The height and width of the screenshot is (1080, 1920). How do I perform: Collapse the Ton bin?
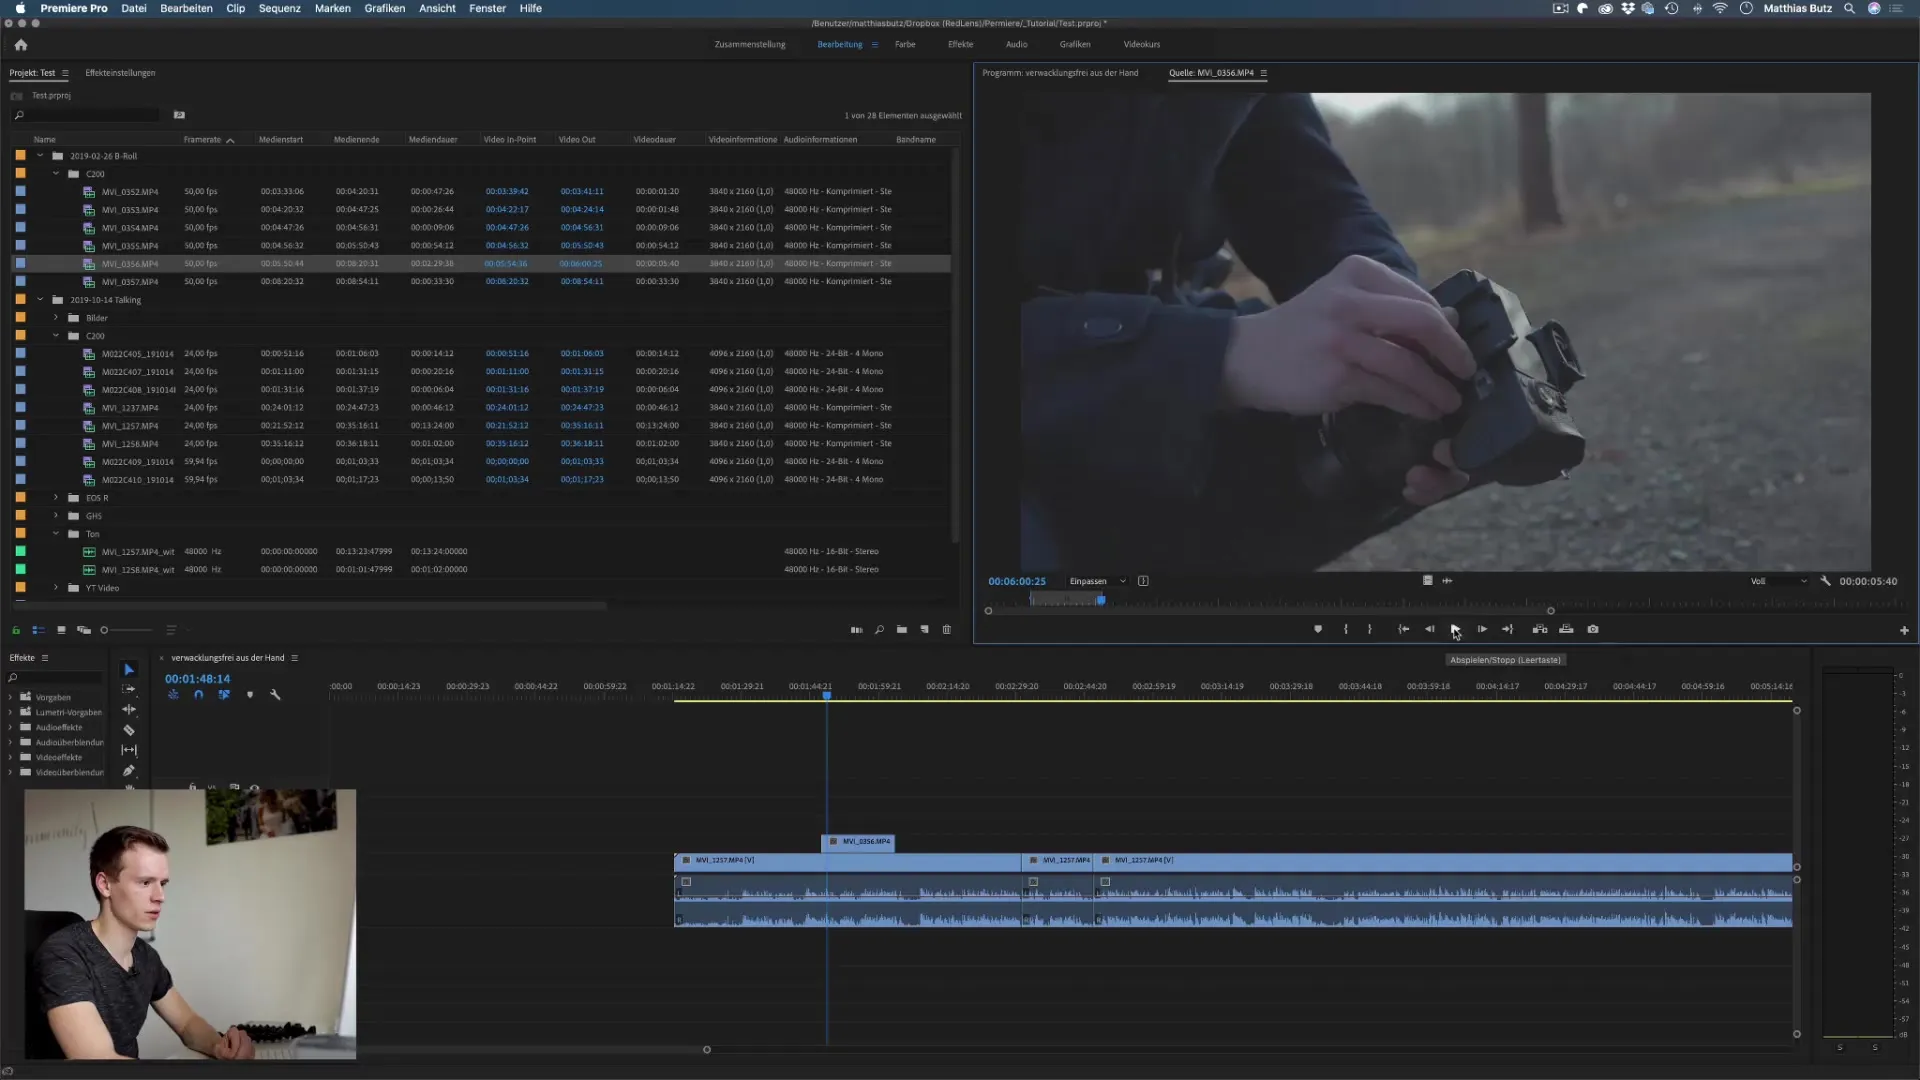[56, 534]
